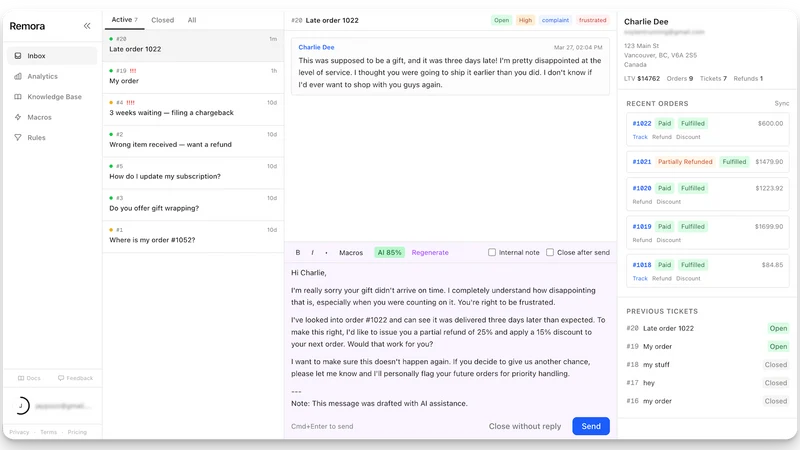Click the user avatar at sidebar bottom
800x450 pixels.
click(x=21, y=406)
